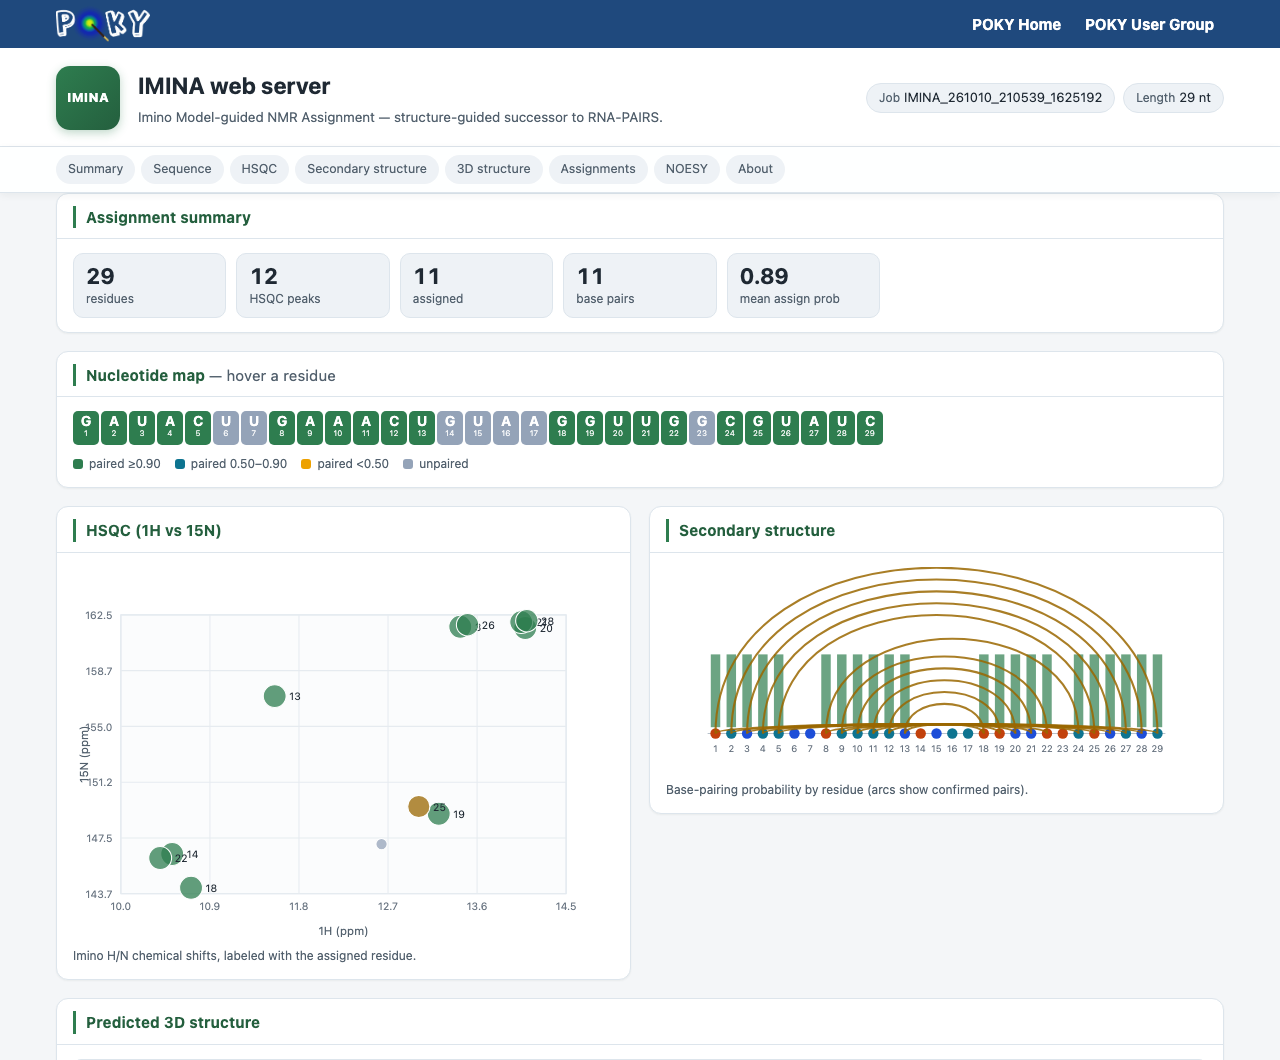Select nucleotide A2 in the map

click(114, 427)
